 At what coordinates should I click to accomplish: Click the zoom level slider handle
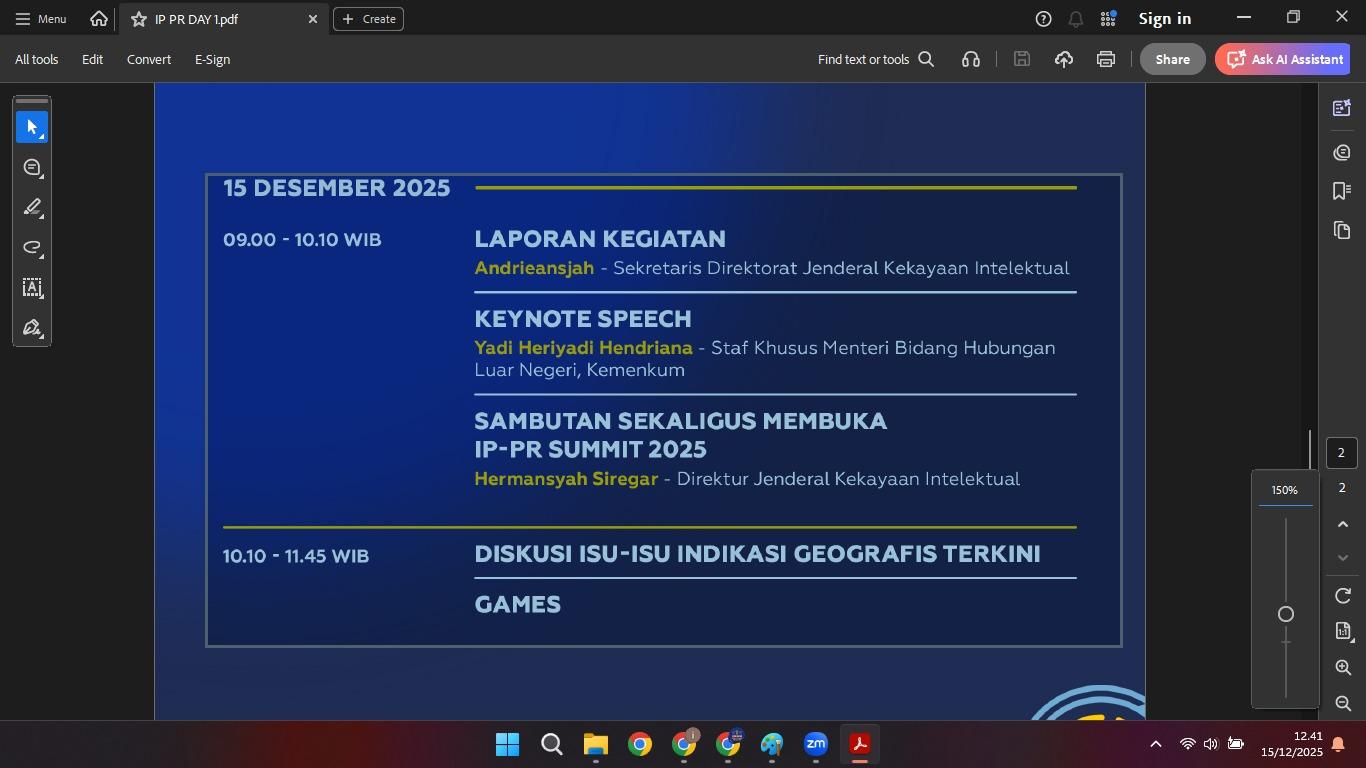tap(1286, 614)
